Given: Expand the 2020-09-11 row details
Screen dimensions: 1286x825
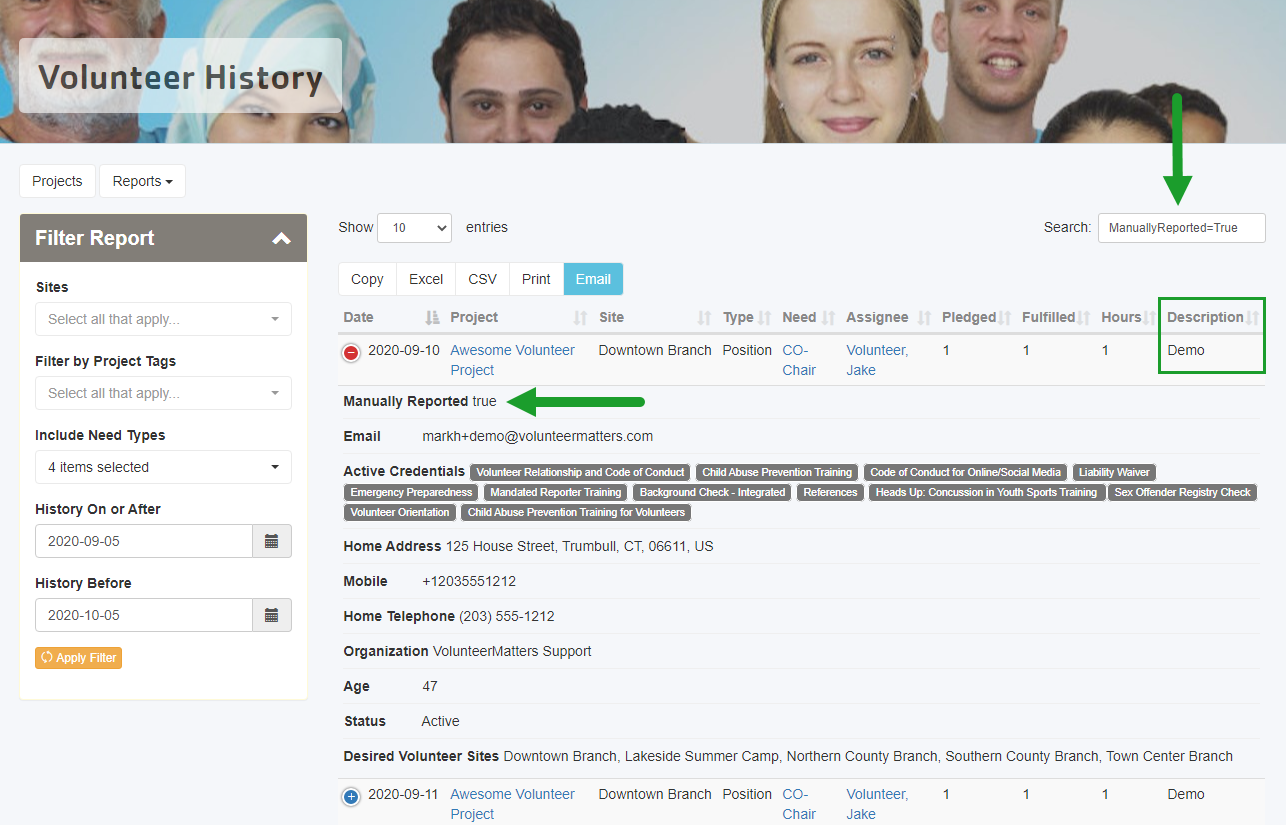Looking at the screenshot, I should (x=351, y=796).
